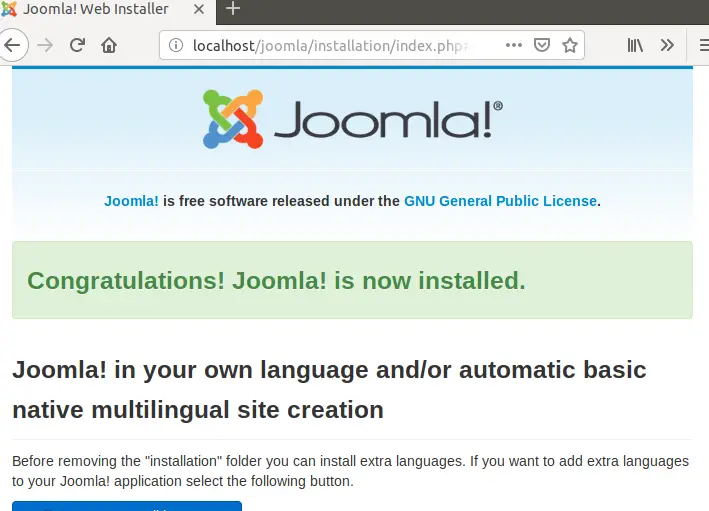Screen dimensions: 709x511
Task: Click the Joomla! logo image
Action: click(x=353, y=119)
